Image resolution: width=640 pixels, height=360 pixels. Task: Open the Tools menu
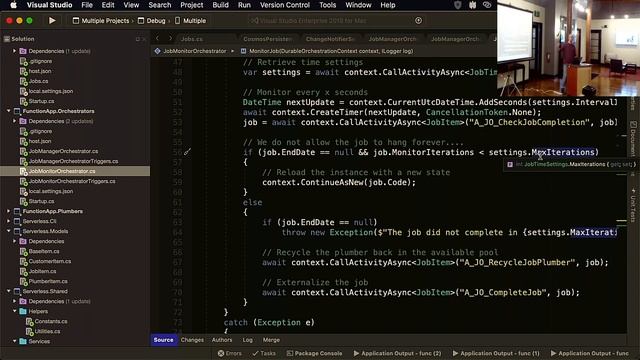(327, 5)
